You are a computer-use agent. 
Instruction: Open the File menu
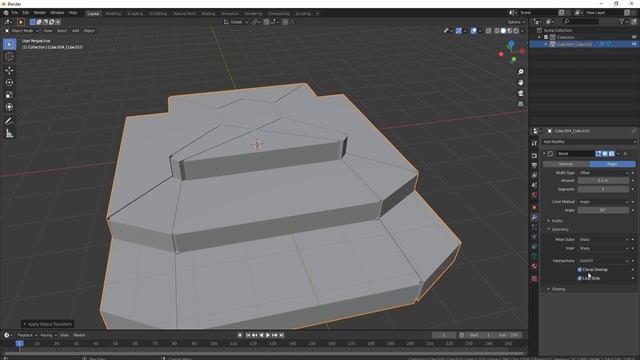point(14,13)
